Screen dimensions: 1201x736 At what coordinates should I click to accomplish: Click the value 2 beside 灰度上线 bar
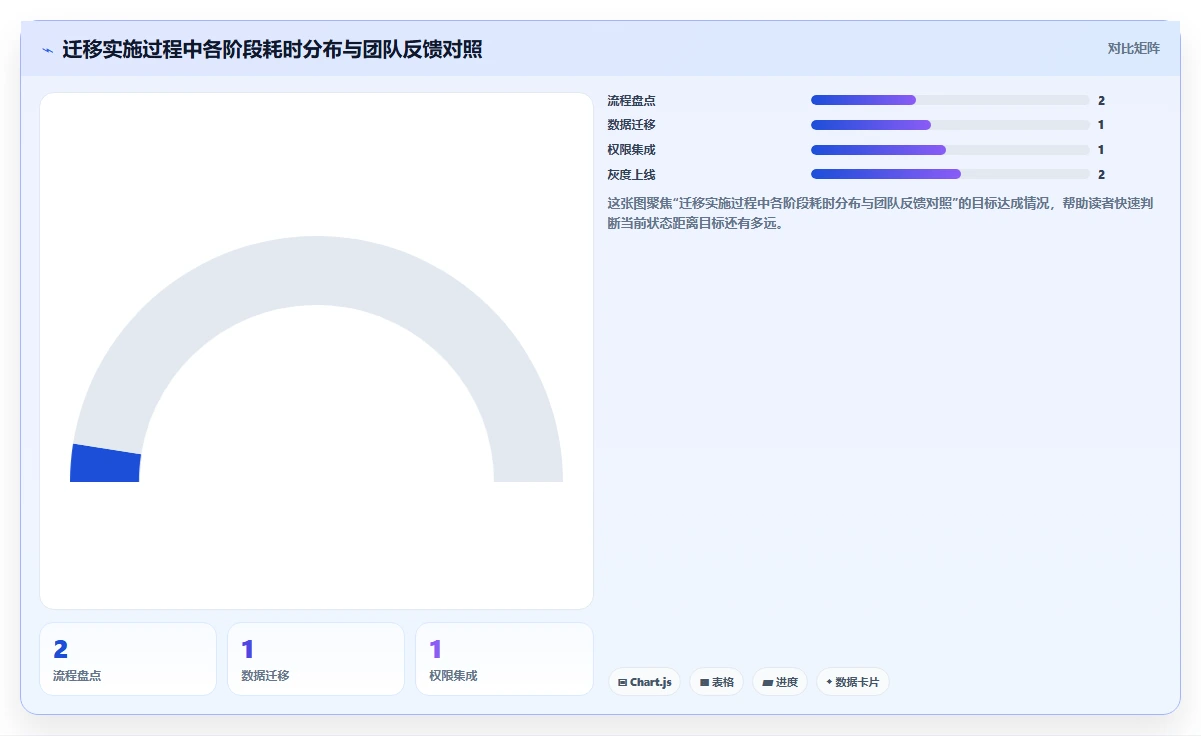[x=1101, y=175]
